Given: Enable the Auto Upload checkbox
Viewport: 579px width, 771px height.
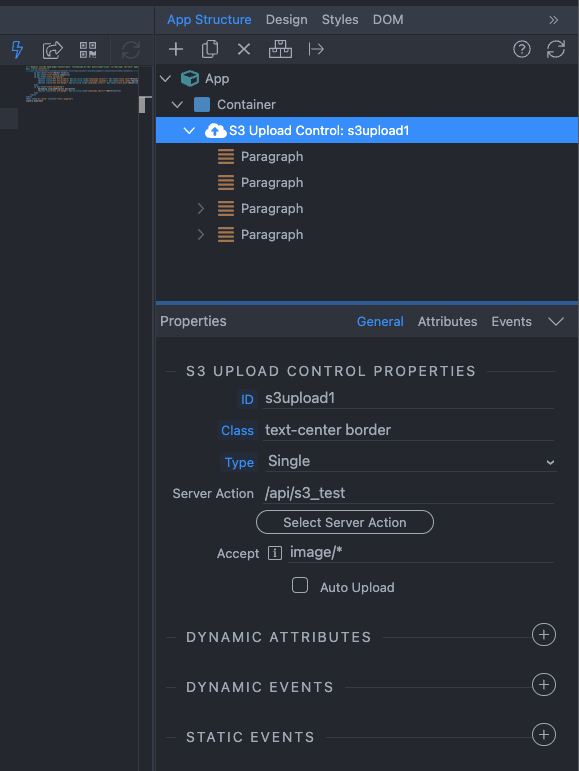Looking at the screenshot, I should click(300, 585).
